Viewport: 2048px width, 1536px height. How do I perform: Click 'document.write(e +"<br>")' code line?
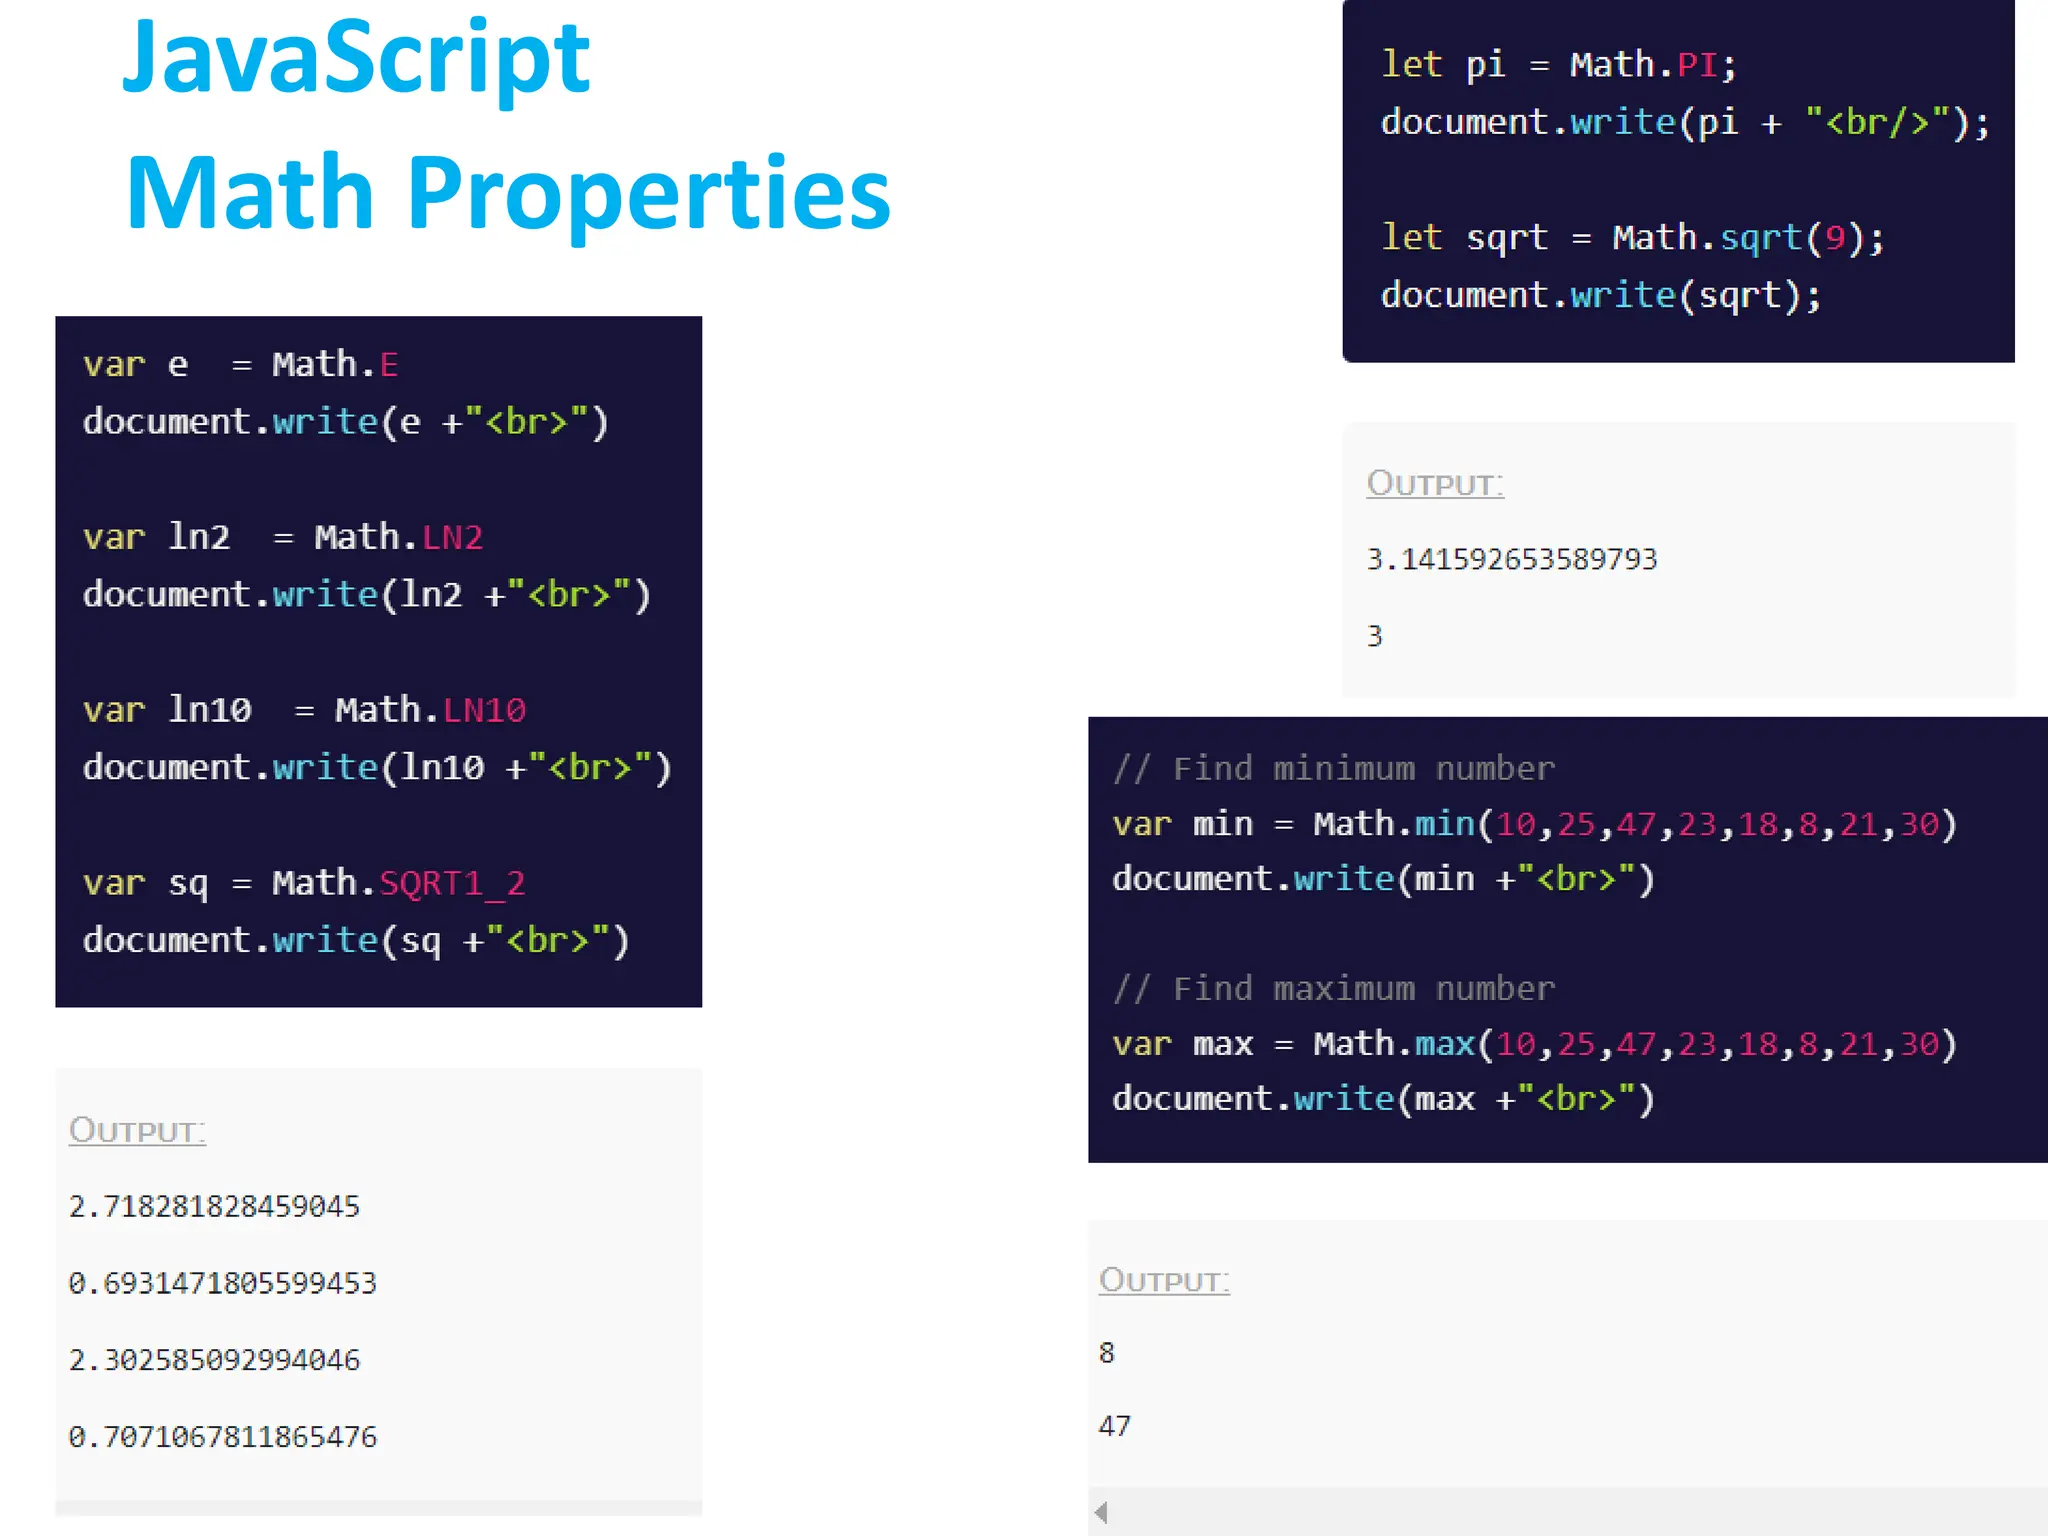346,421
